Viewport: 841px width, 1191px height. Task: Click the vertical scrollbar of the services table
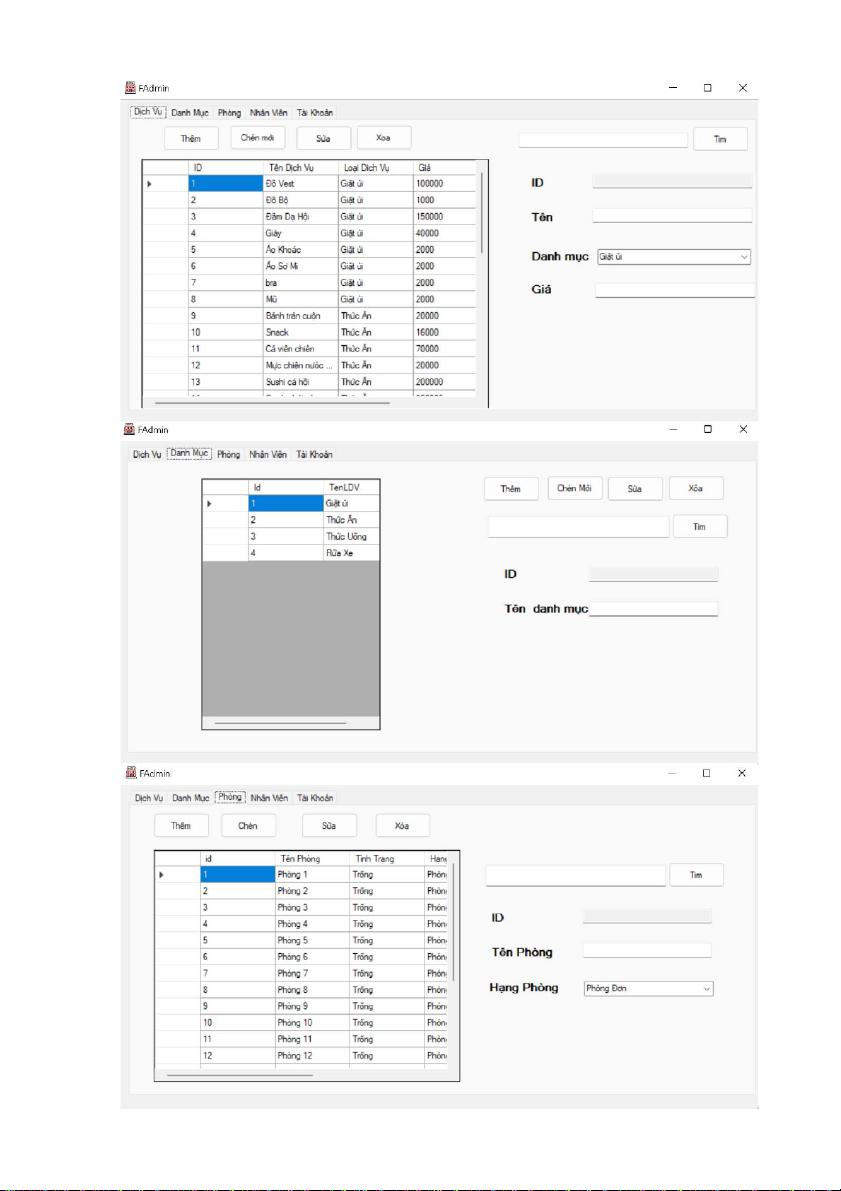click(x=482, y=213)
